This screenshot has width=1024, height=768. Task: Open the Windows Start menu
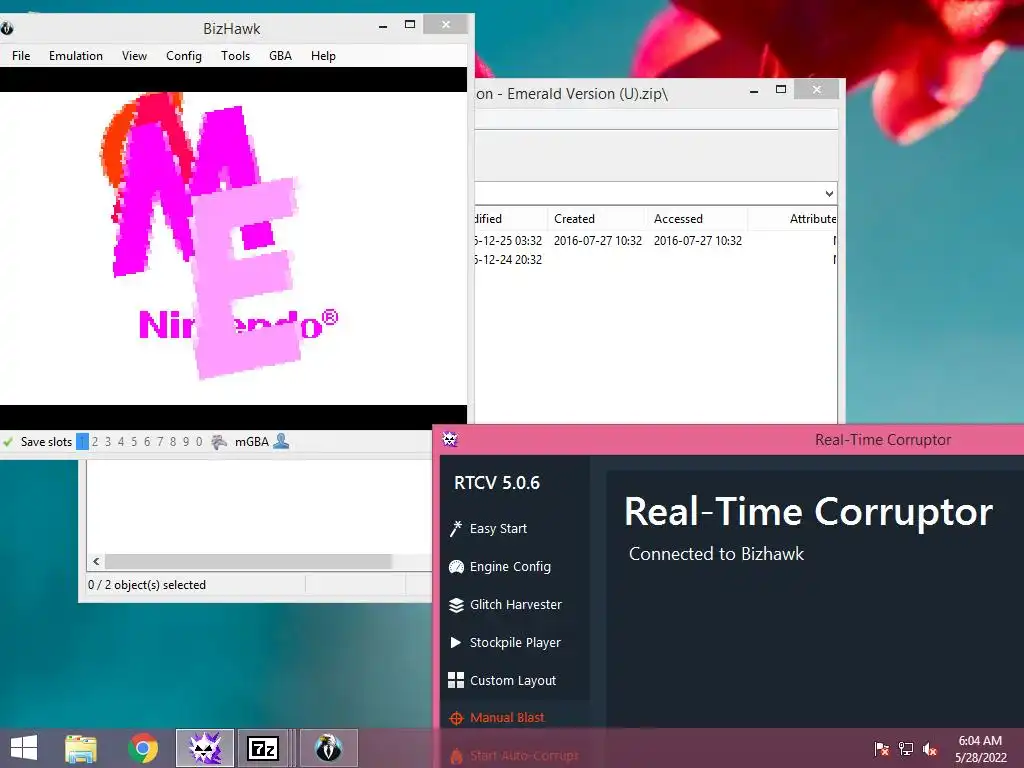click(24, 748)
